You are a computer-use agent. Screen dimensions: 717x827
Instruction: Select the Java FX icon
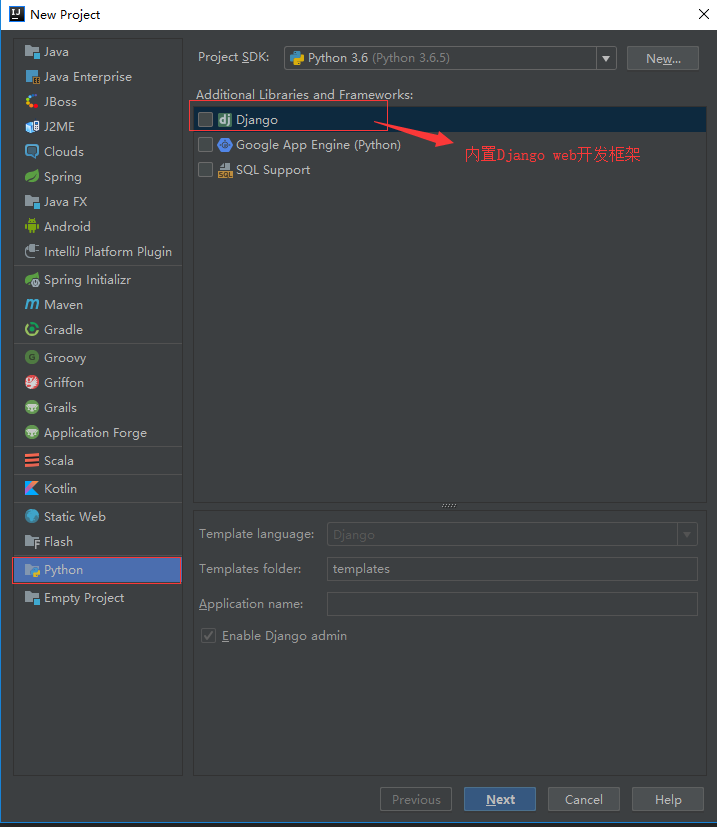[x=32, y=201]
